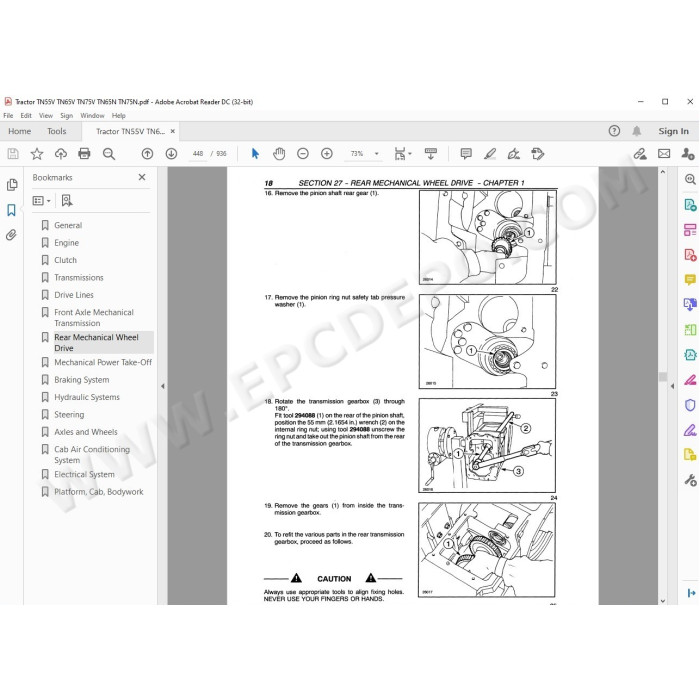Viewport: 700px width, 700px height.
Task: Open the Transmissions bookmark
Action: pyautogui.click(x=79, y=278)
